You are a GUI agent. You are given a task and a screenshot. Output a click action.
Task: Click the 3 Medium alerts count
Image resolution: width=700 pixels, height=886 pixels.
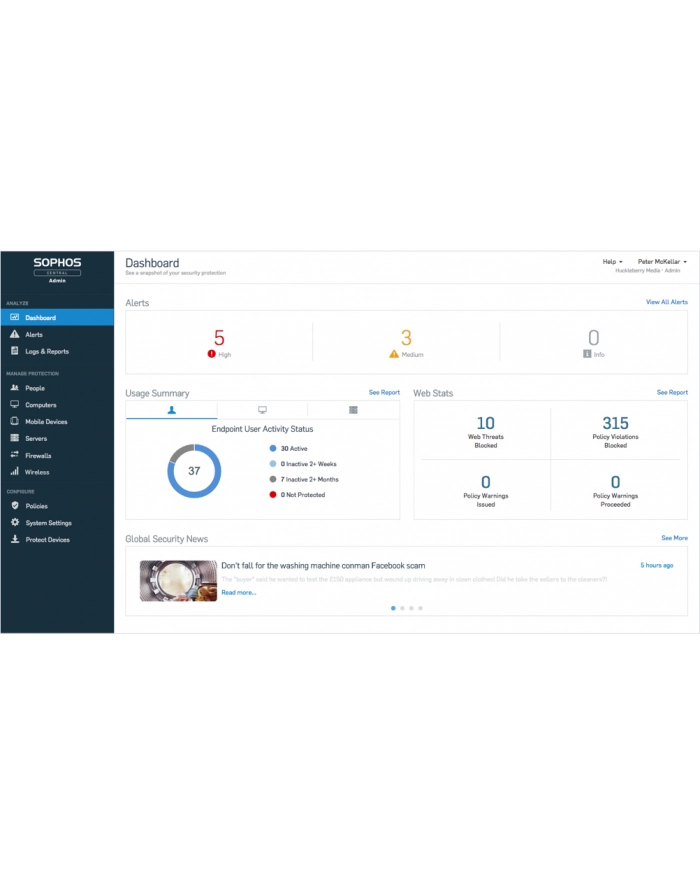click(406, 338)
